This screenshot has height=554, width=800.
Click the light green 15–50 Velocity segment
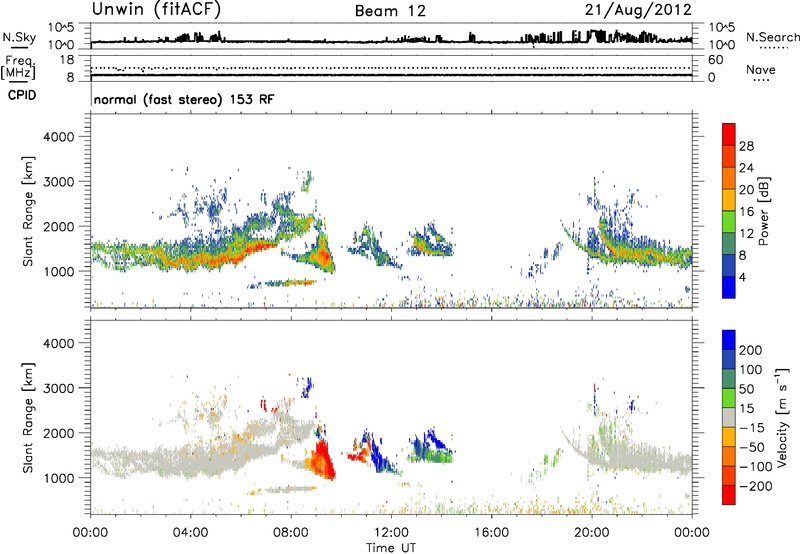tap(729, 398)
